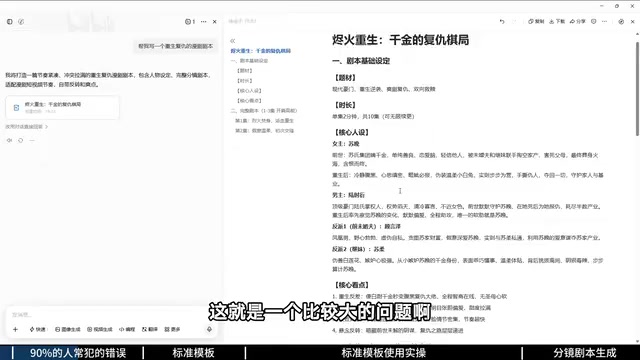Image resolution: width=640 pixels, height=360 pixels.
Task: Click the heading 一、剧本基础设定 in document
Action: pos(361,61)
